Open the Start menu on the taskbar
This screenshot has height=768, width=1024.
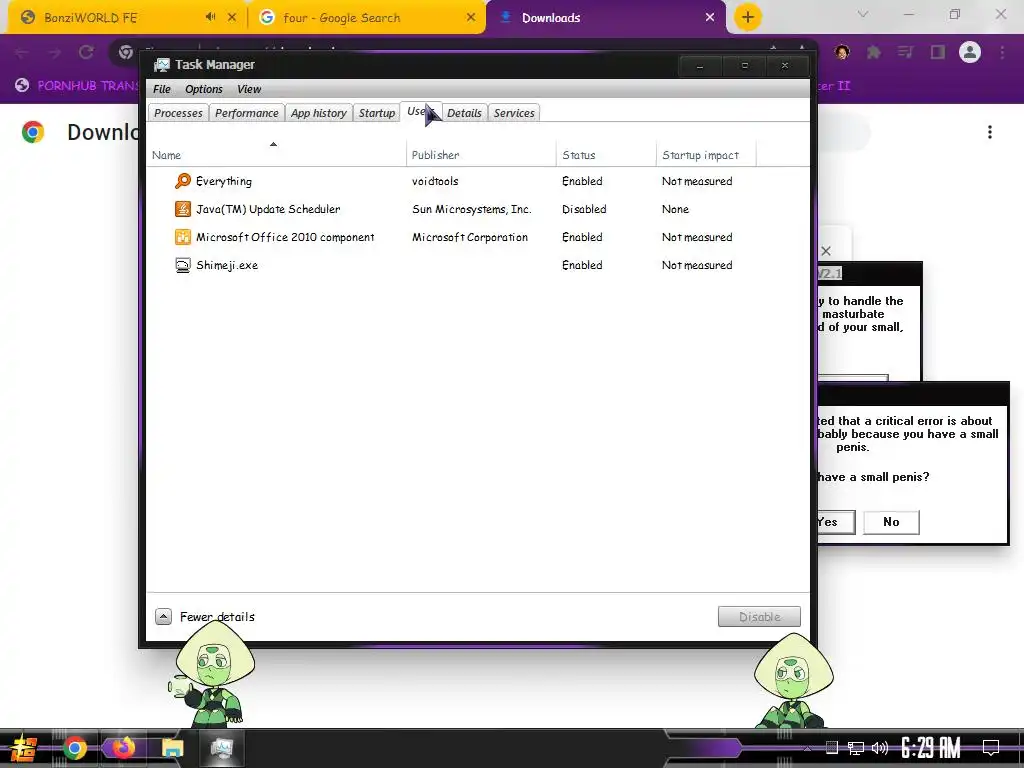[23, 748]
